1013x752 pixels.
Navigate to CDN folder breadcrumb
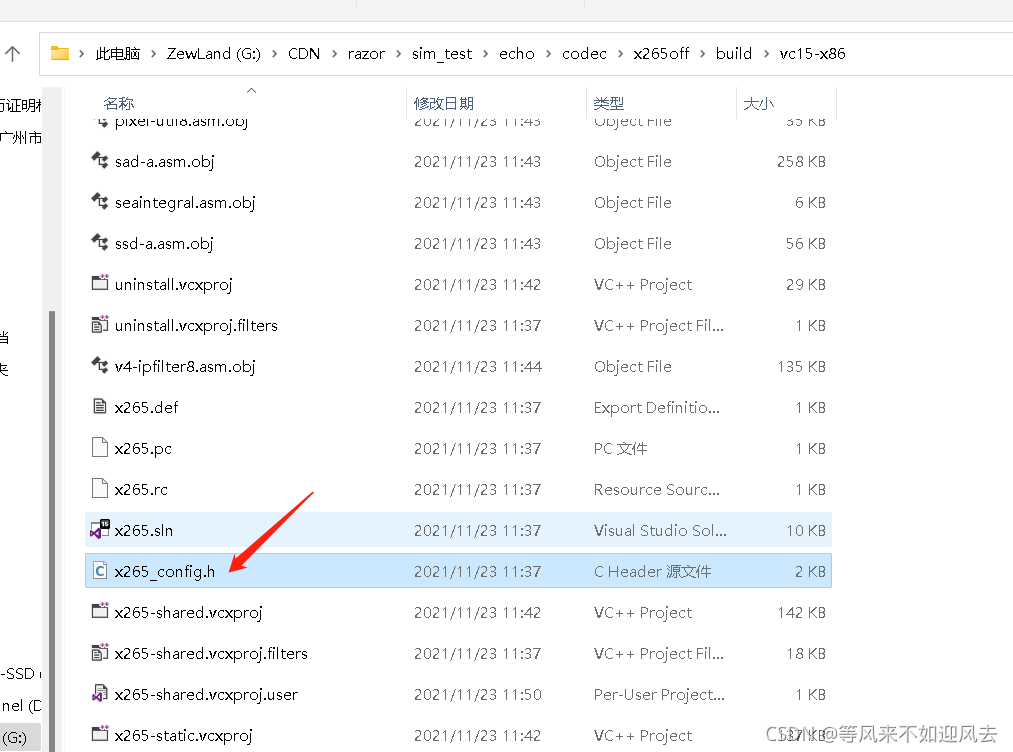pyautogui.click(x=304, y=54)
